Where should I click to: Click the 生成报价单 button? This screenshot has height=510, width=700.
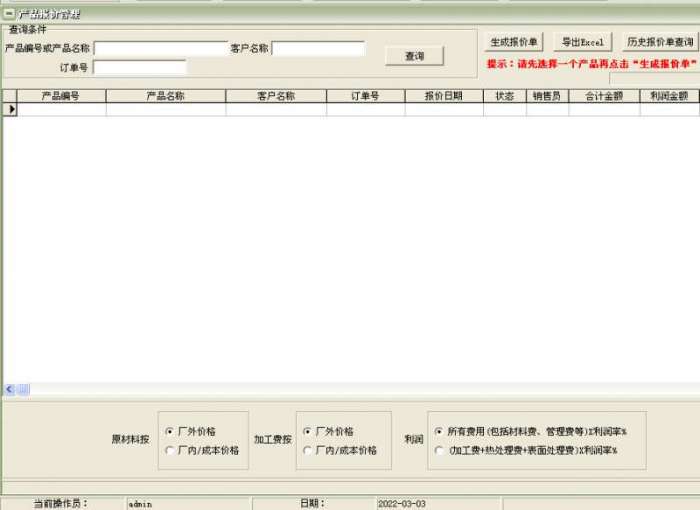click(x=514, y=42)
